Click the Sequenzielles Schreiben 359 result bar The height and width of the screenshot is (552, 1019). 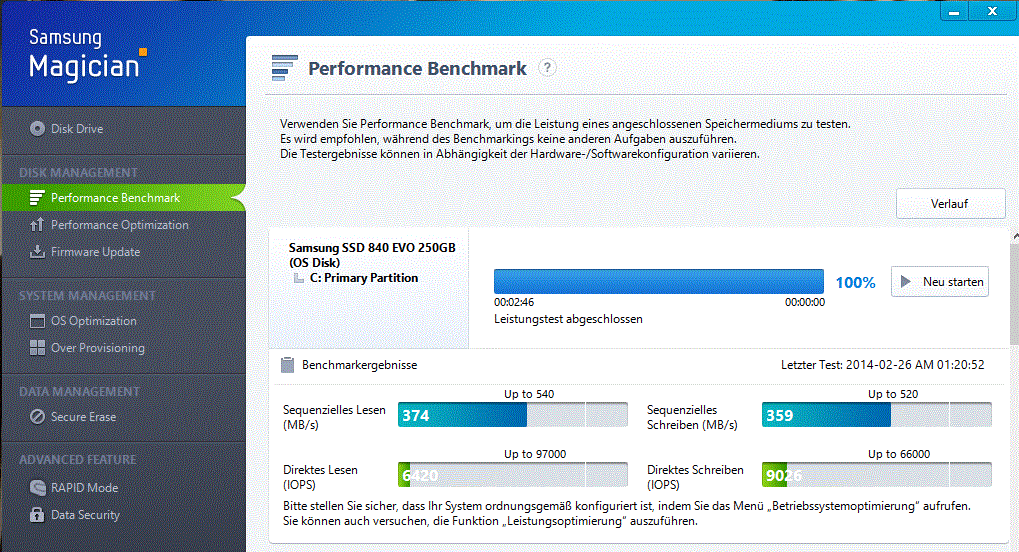(x=877, y=415)
